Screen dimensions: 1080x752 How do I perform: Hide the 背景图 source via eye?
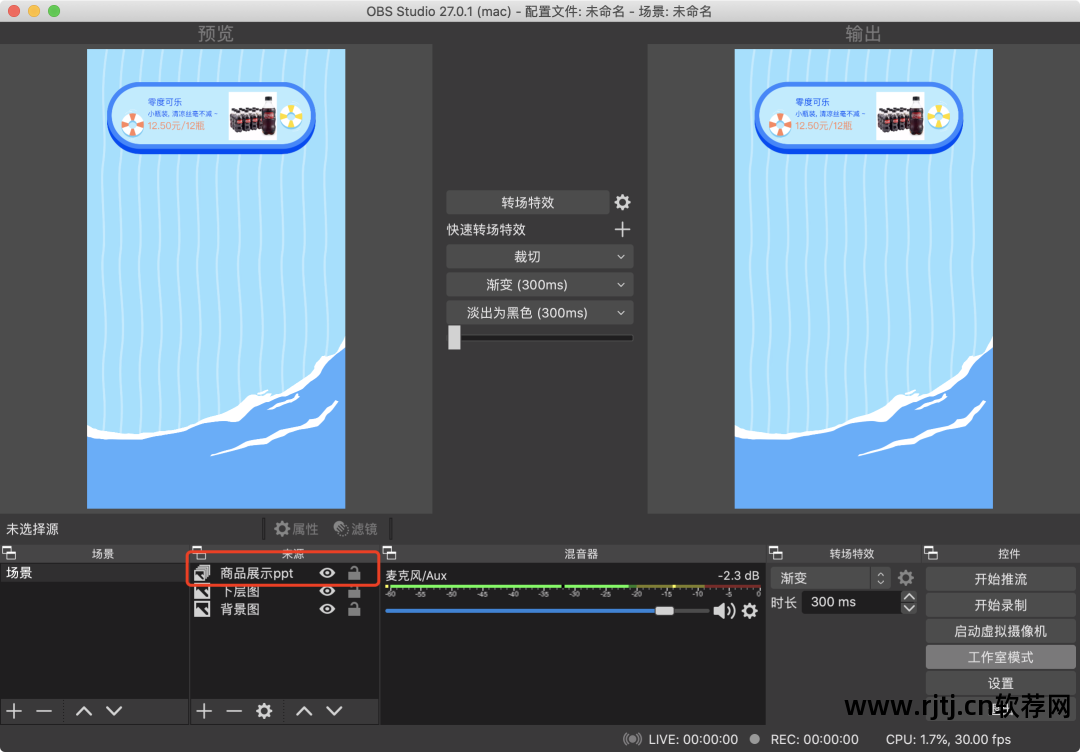[x=327, y=609]
